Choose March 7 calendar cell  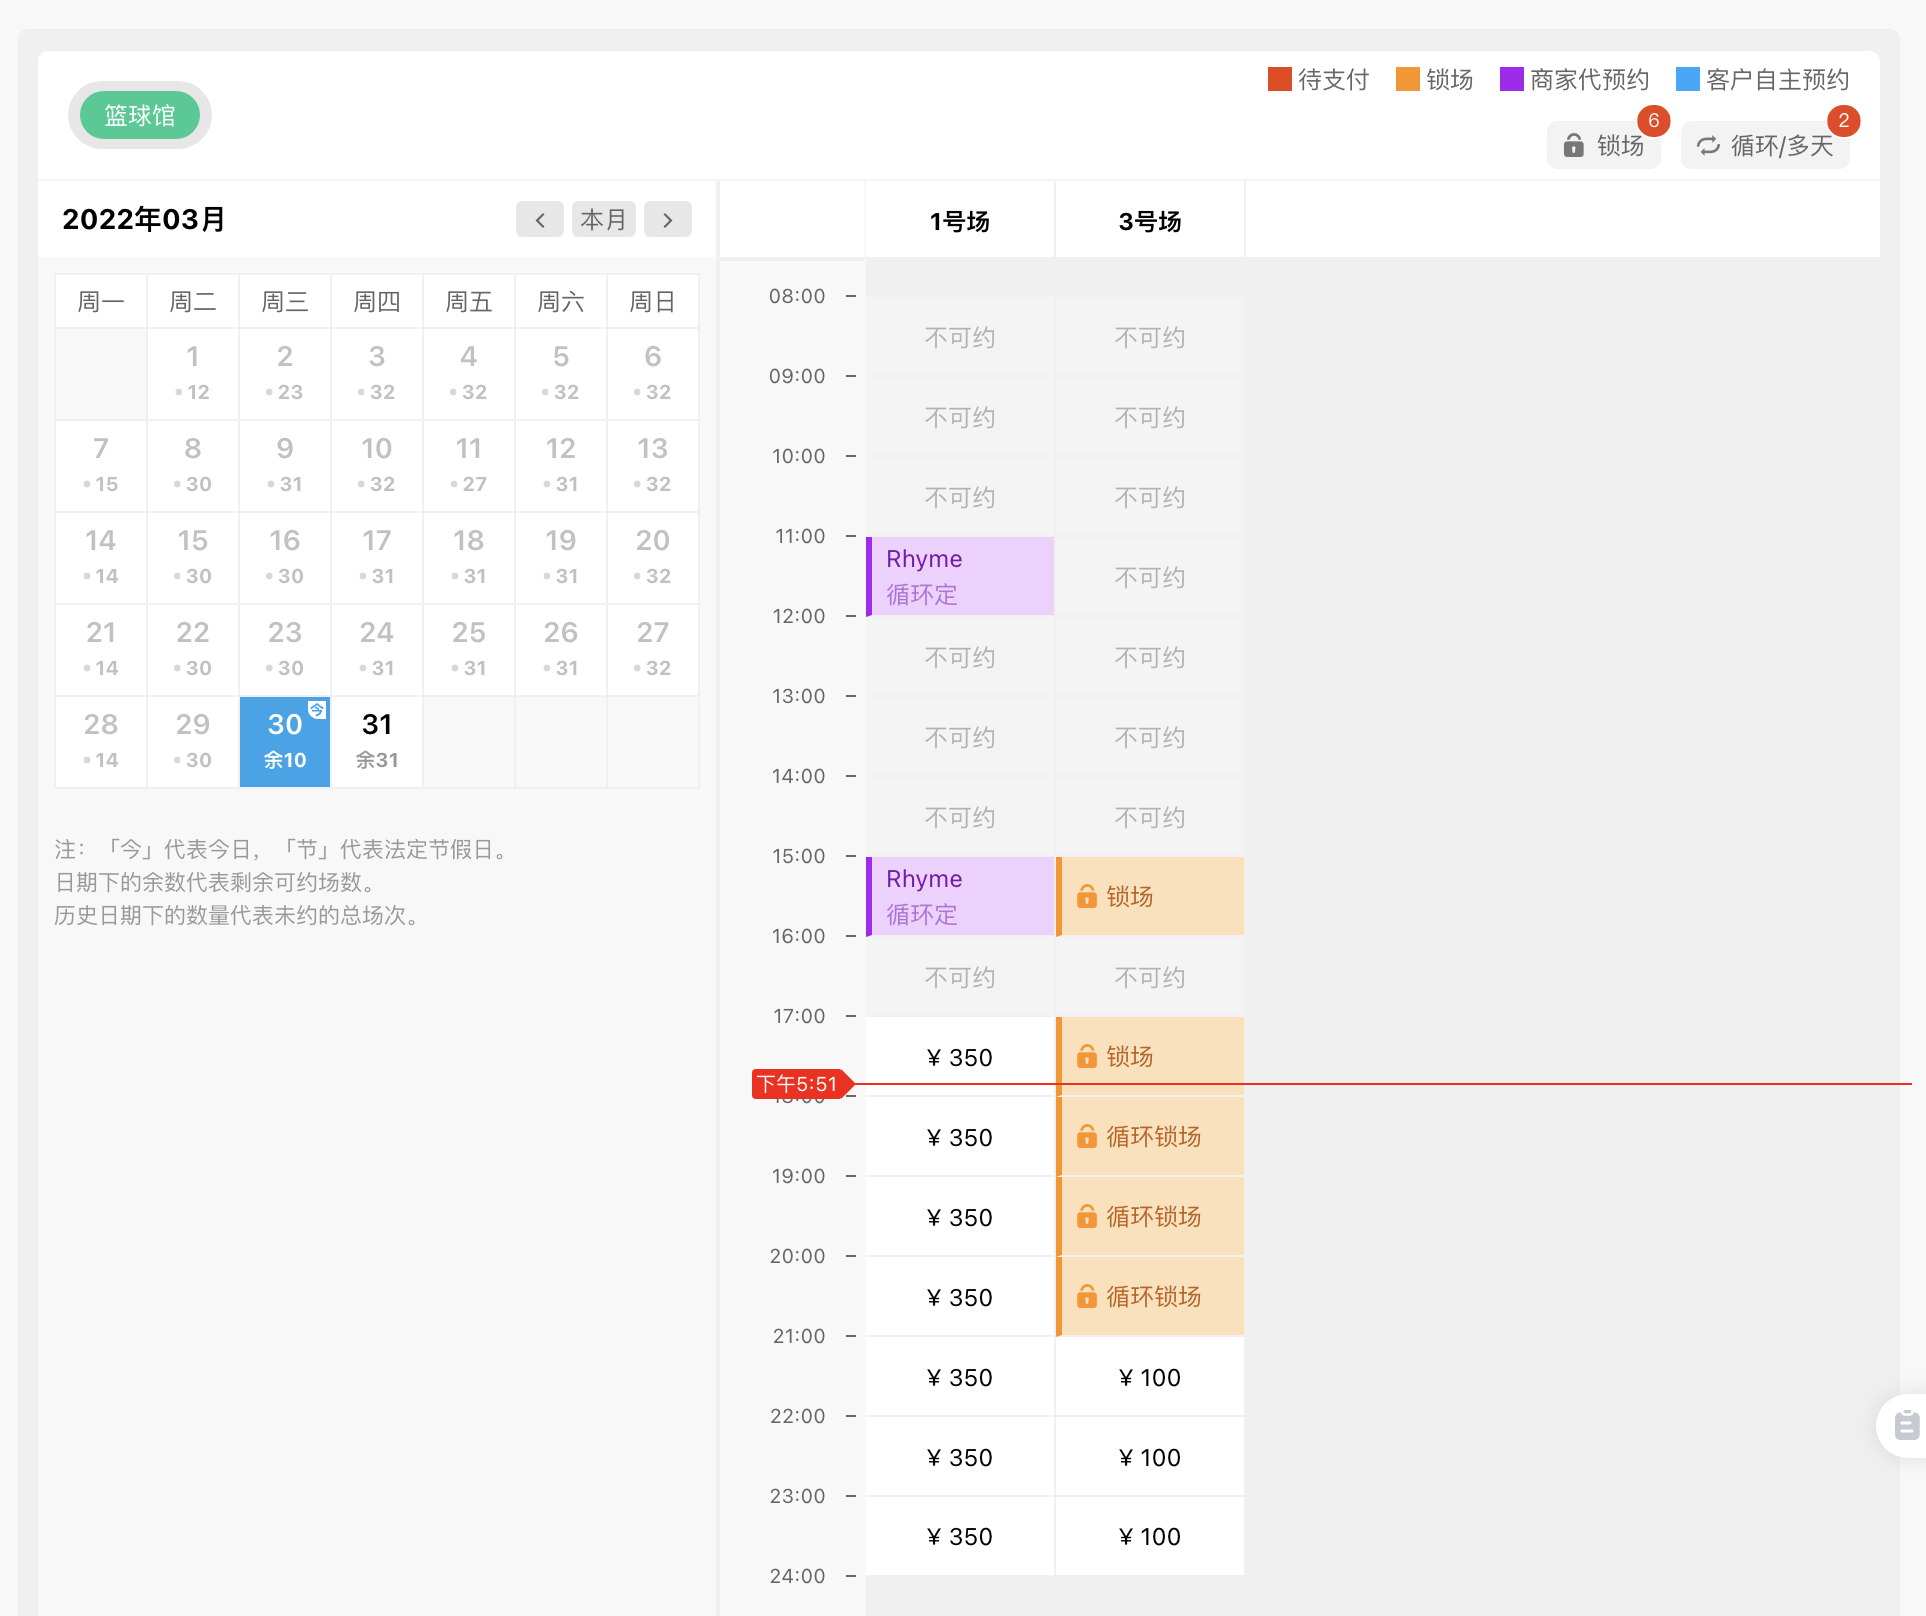(101, 465)
